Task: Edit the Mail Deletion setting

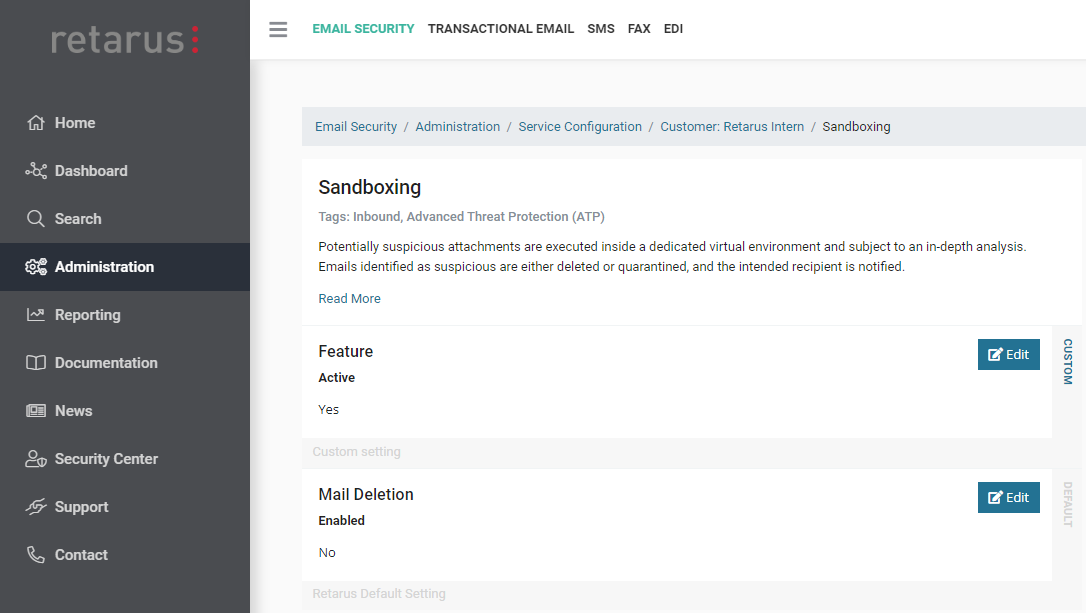Action: (1008, 498)
